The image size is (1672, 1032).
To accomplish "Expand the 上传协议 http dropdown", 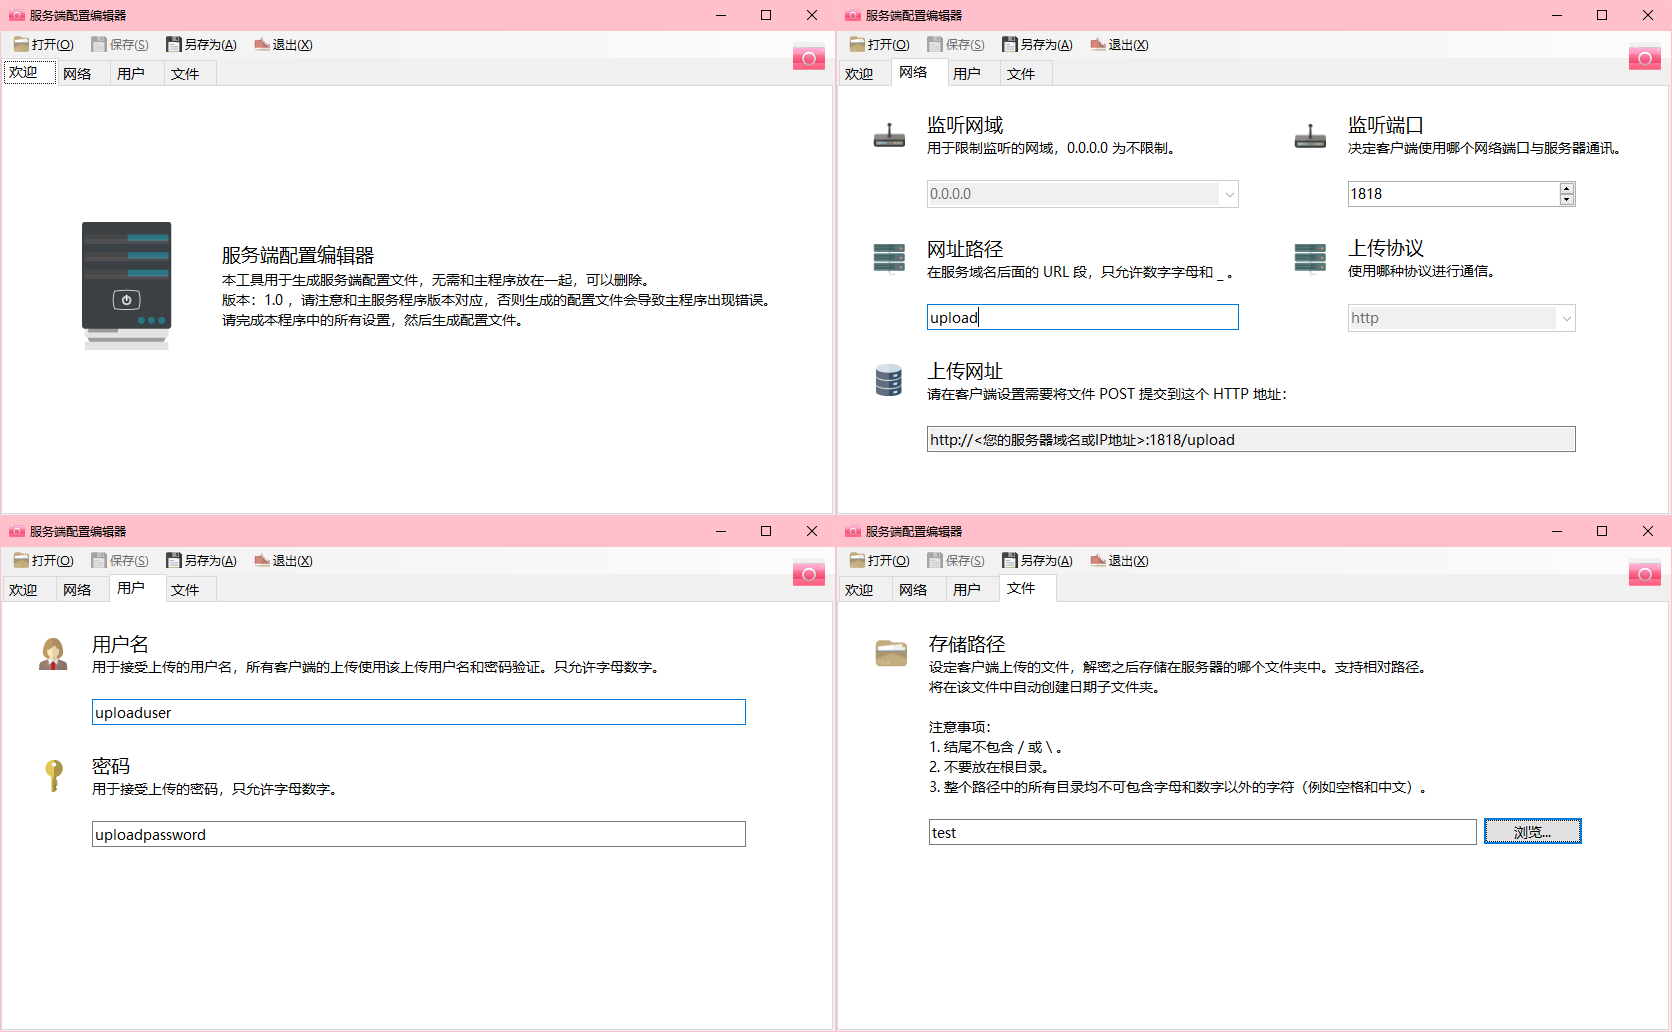I will (1566, 318).
